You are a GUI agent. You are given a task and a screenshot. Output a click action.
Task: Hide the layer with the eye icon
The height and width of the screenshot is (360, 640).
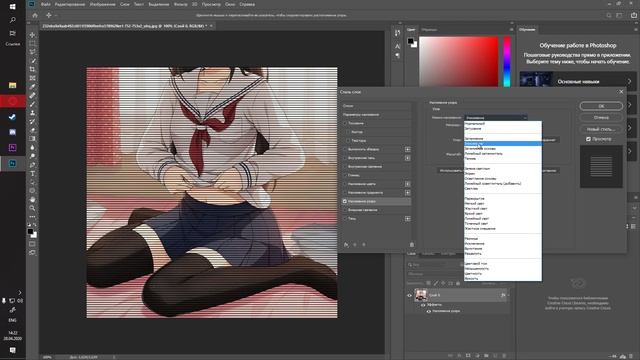(x=409, y=295)
